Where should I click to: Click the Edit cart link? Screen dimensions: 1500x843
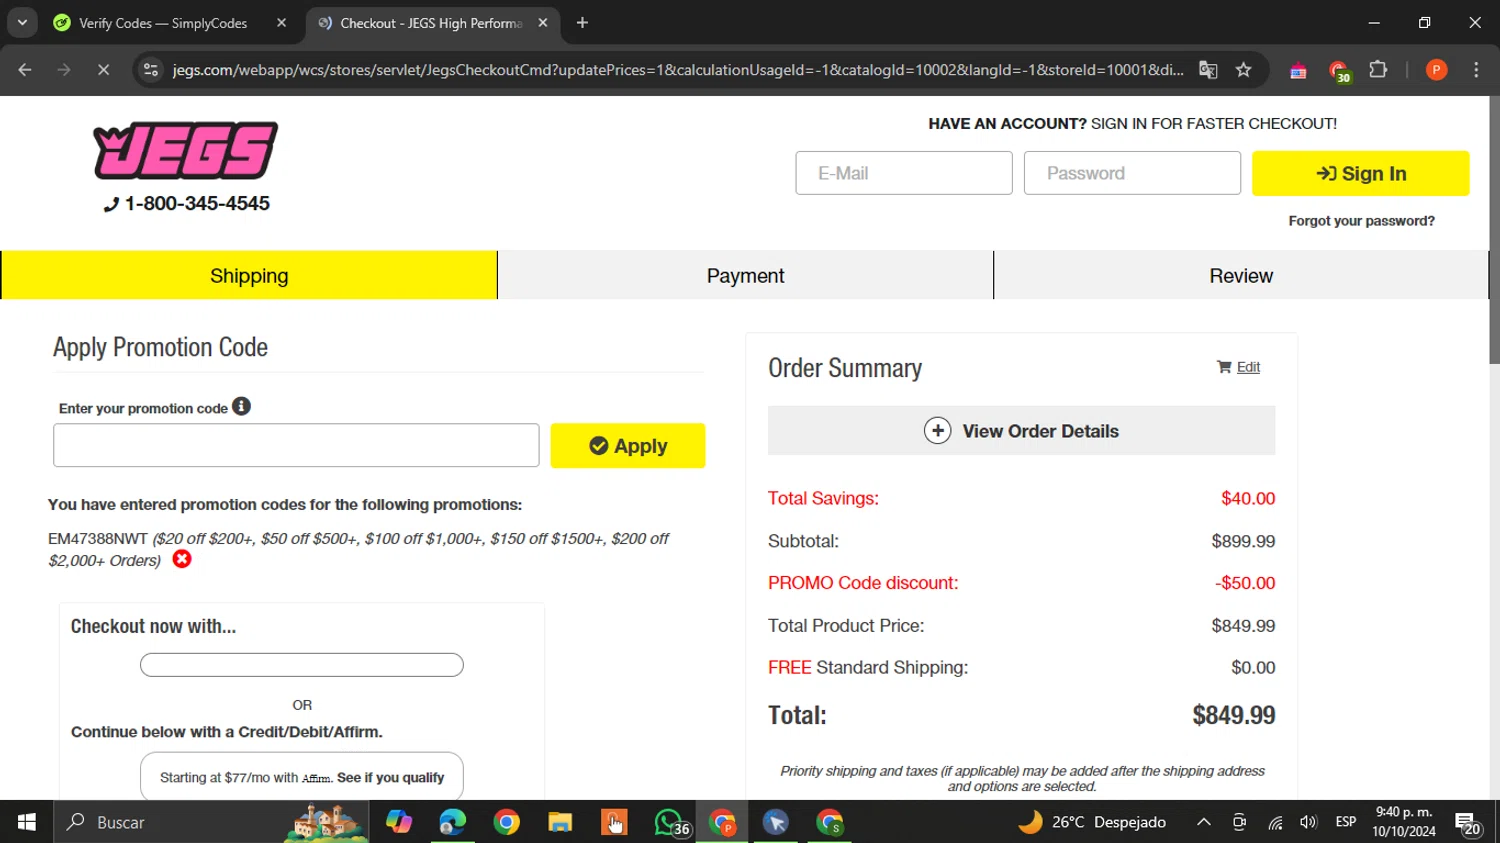pos(1248,367)
